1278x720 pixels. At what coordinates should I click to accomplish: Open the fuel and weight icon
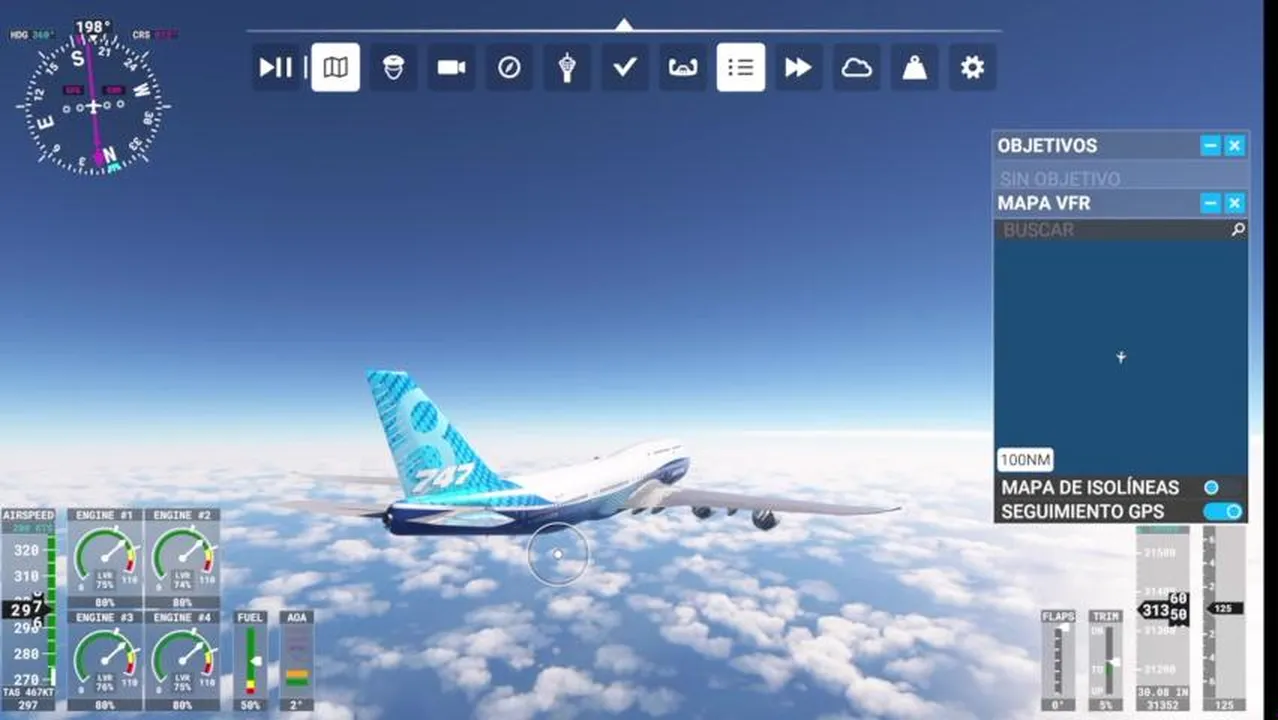tap(915, 67)
